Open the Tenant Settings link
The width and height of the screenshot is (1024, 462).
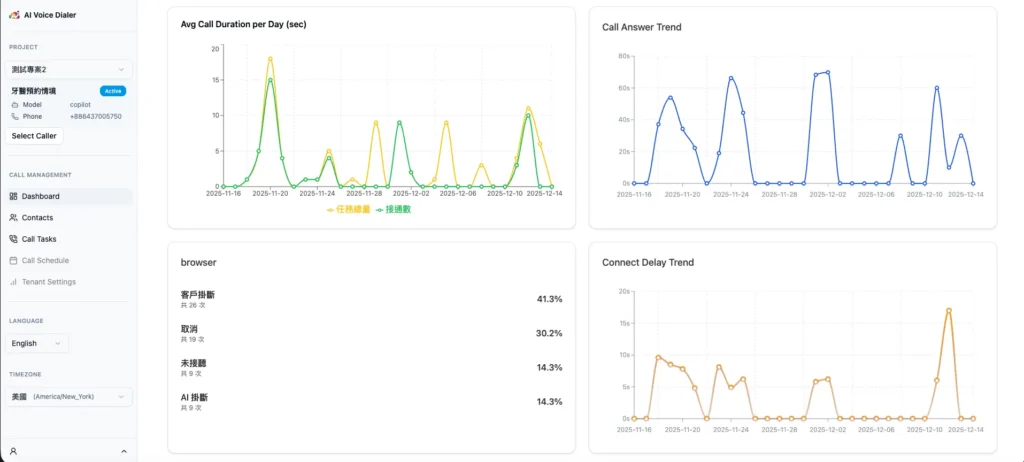pyautogui.click(x=48, y=283)
